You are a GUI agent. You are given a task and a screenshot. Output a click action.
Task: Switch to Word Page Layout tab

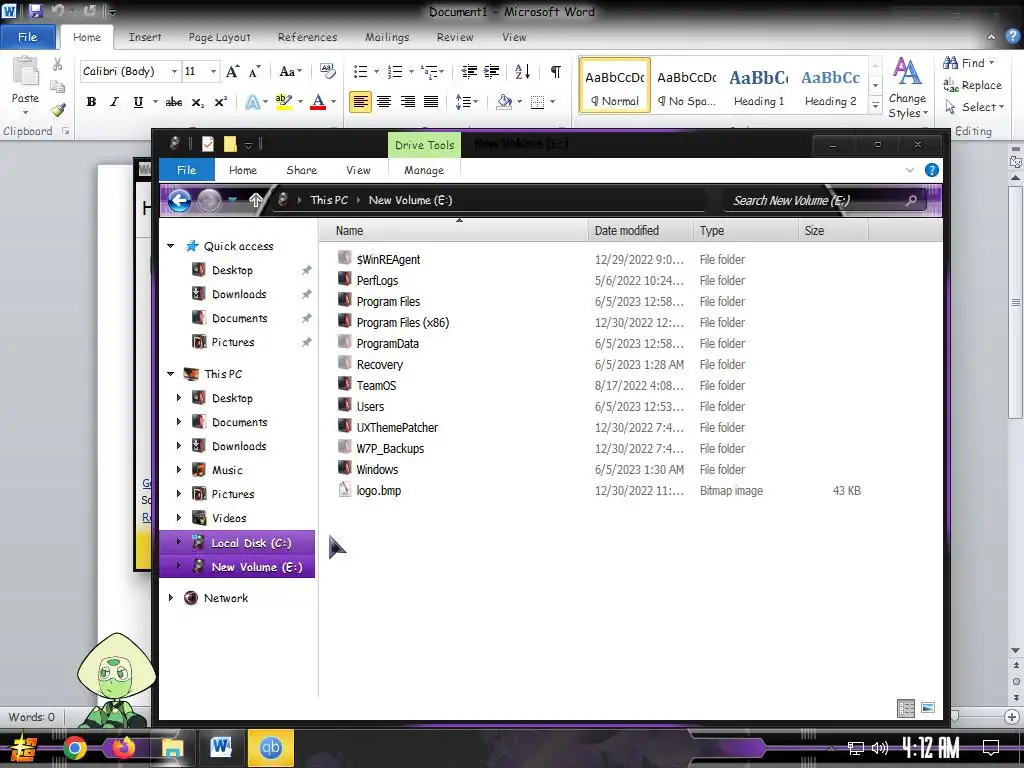pyautogui.click(x=219, y=37)
